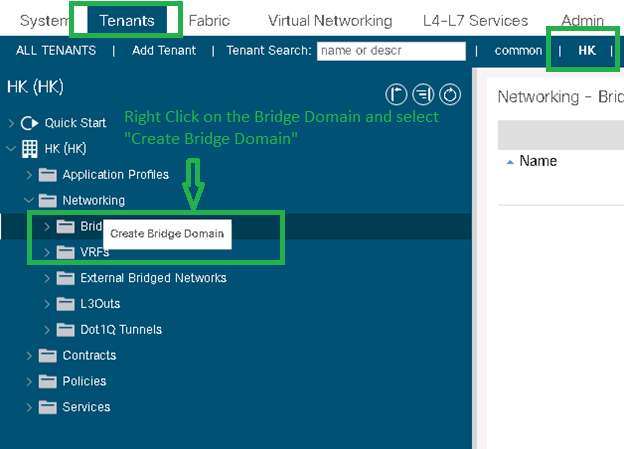This screenshot has height=449, width=624.
Task: Open the Admin tab
Action: click(582, 21)
